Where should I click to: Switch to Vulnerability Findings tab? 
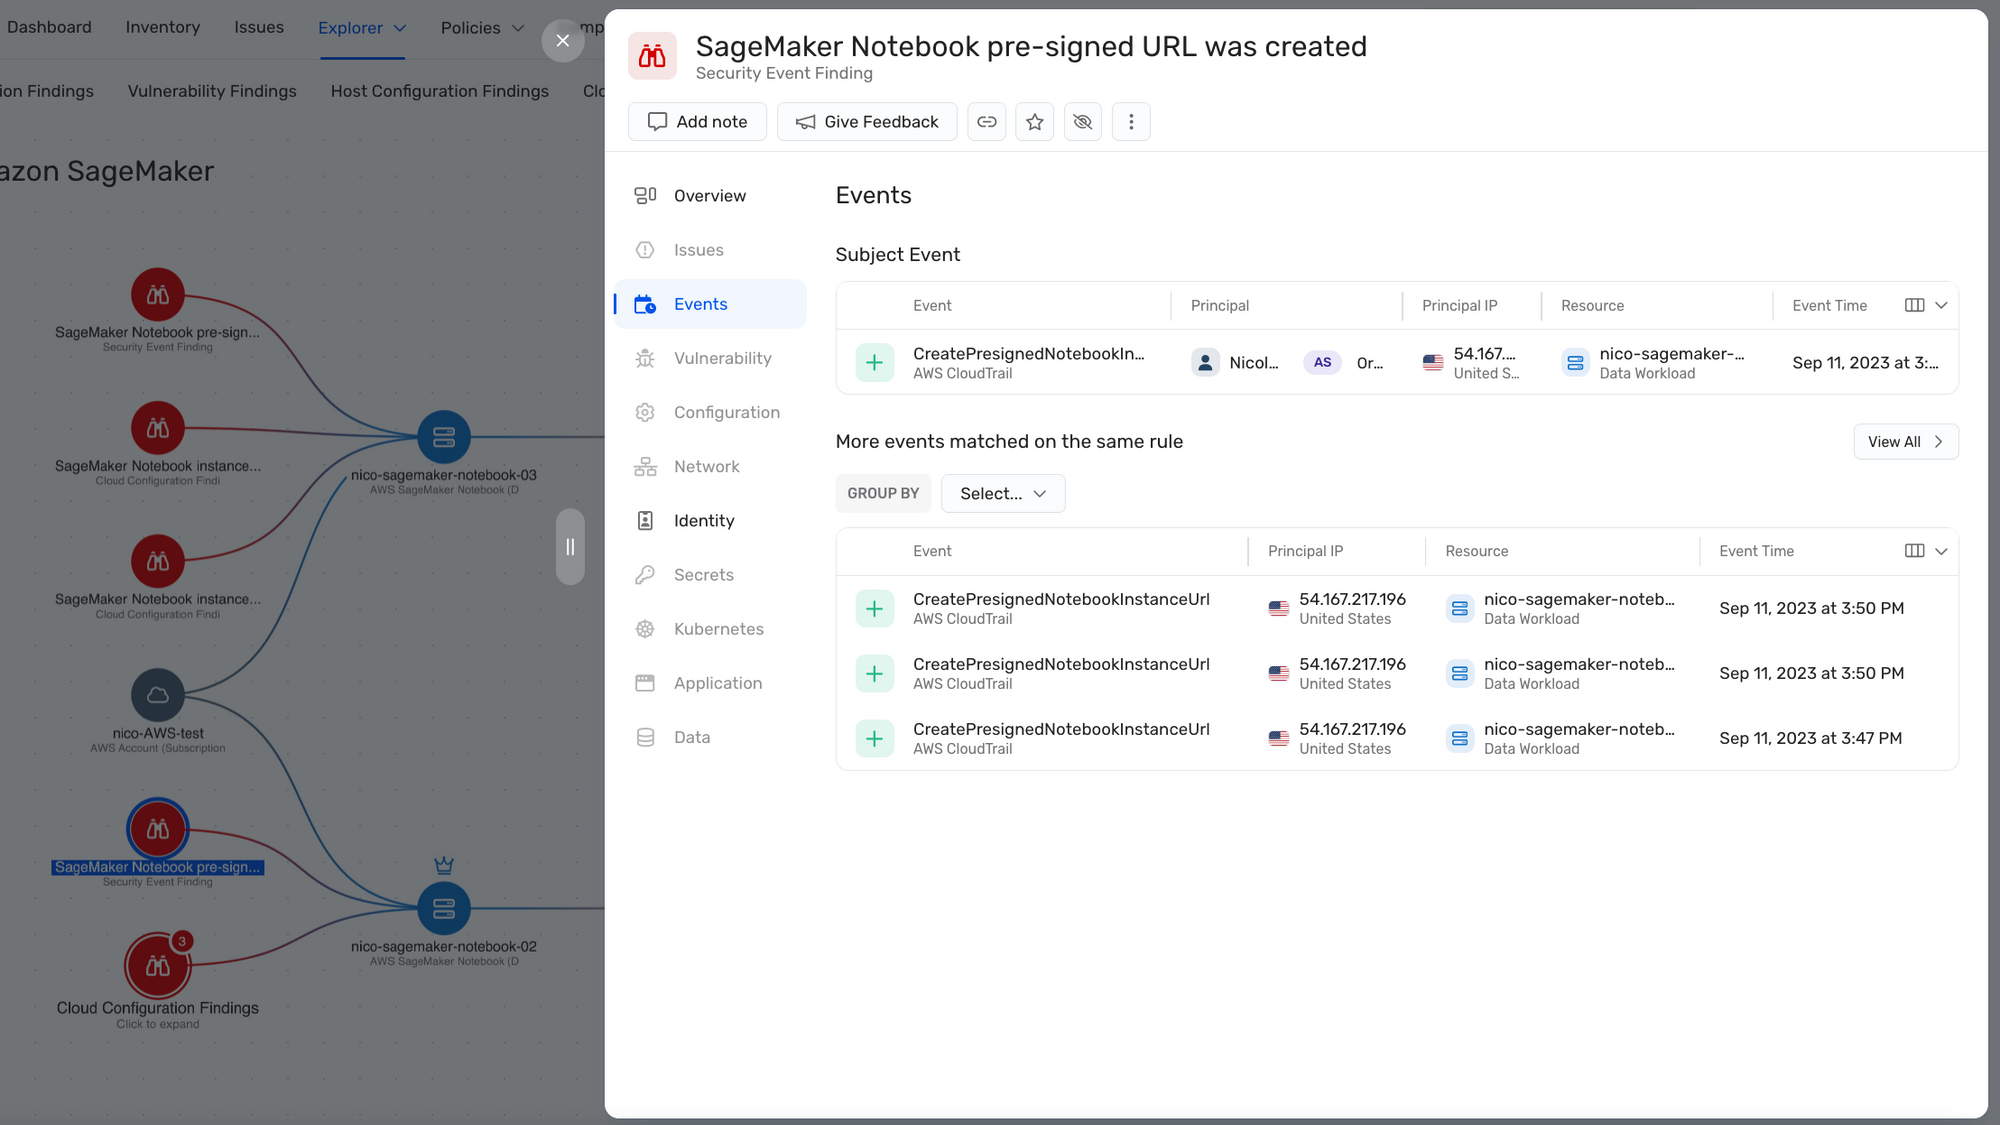point(212,91)
